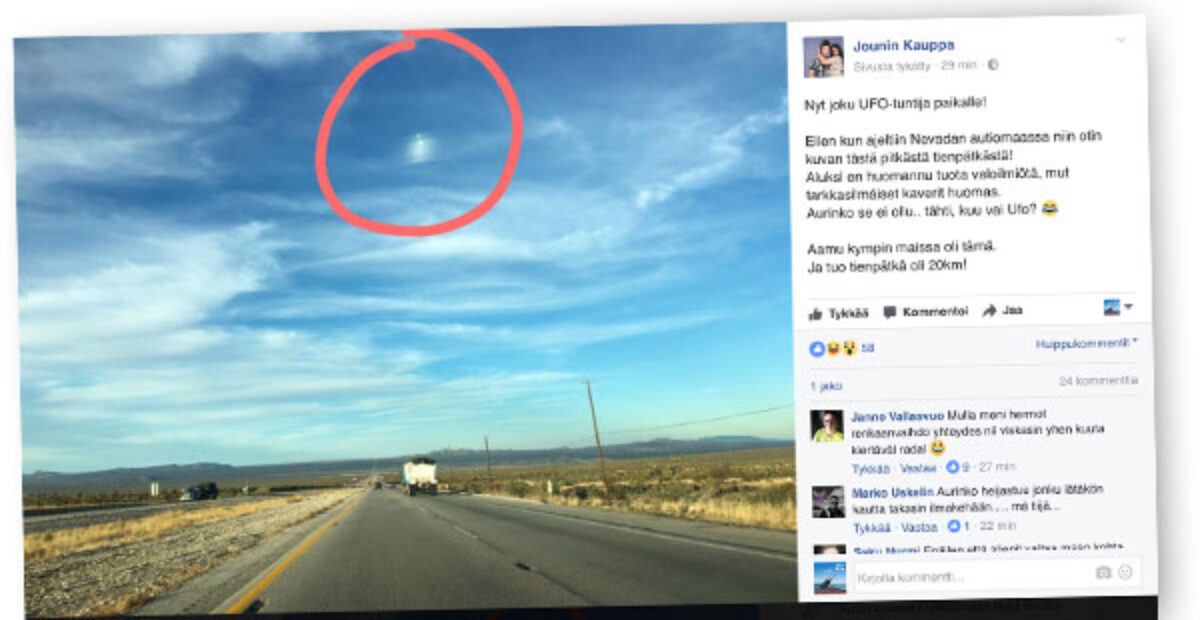Click the like reaction icon on Janne's comment
Viewport: 1200px width, 620px height.
click(952, 467)
